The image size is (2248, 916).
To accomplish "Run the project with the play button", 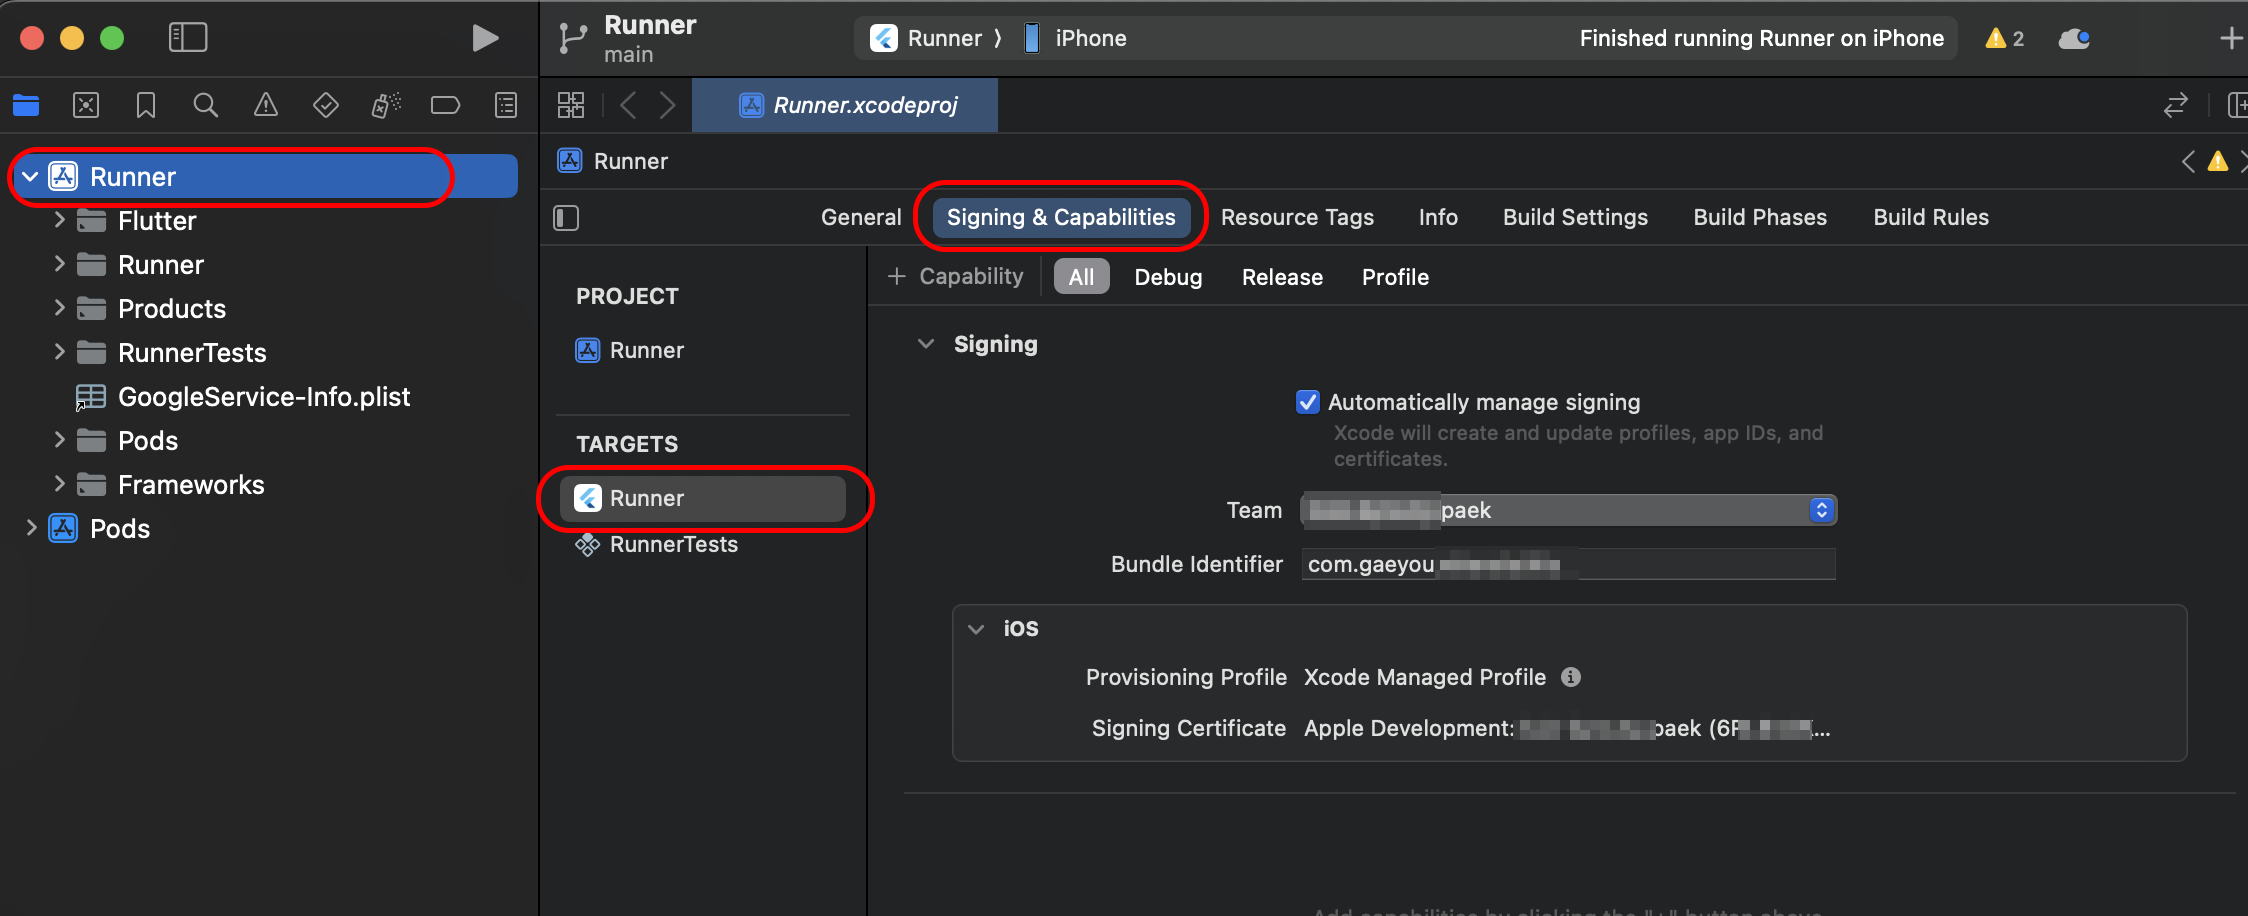I will (x=485, y=38).
